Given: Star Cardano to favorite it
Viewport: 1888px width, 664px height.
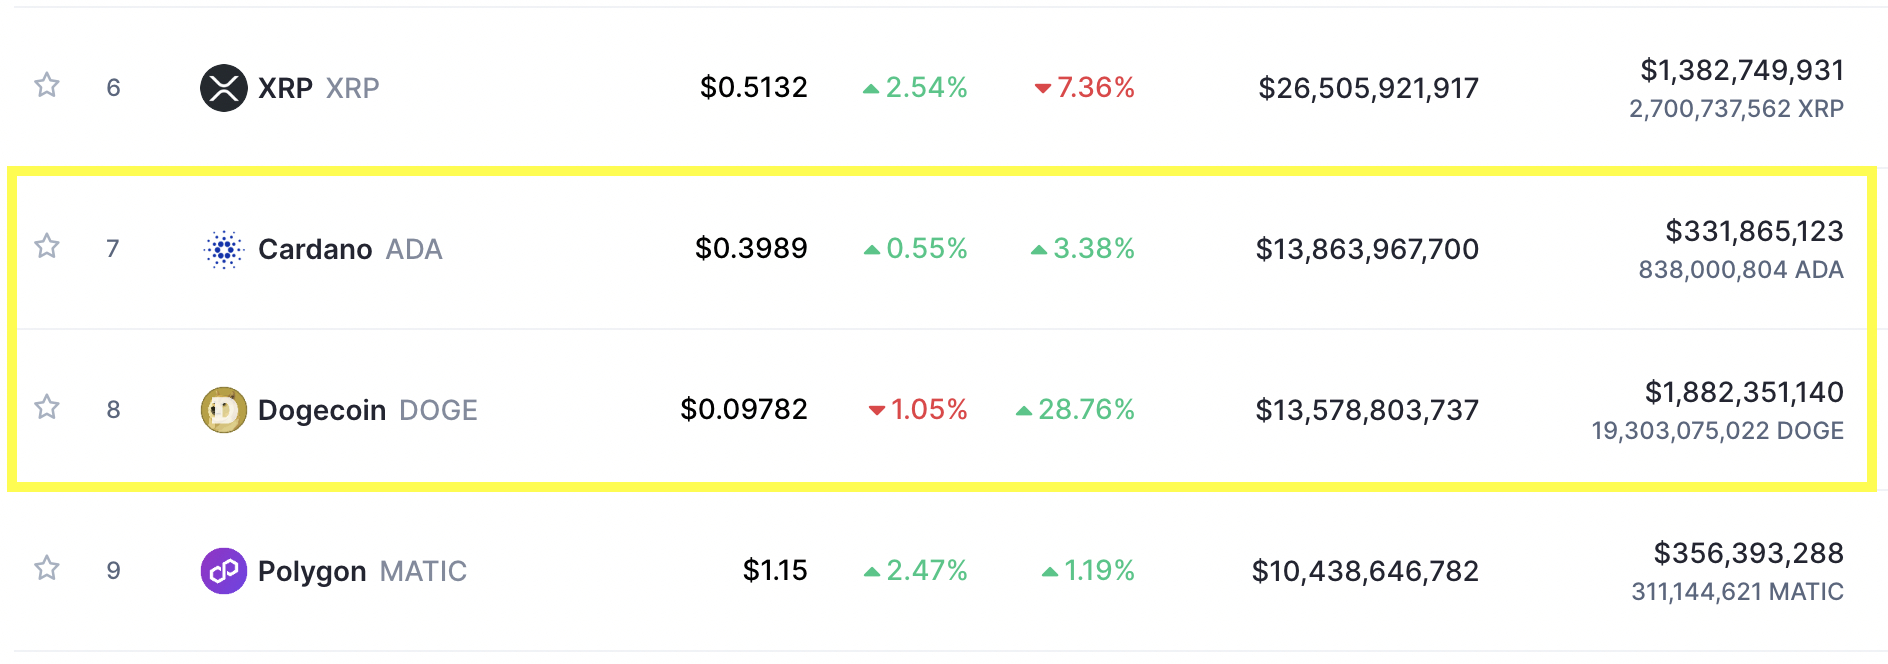Looking at the screenshot, I should point(47,246).
